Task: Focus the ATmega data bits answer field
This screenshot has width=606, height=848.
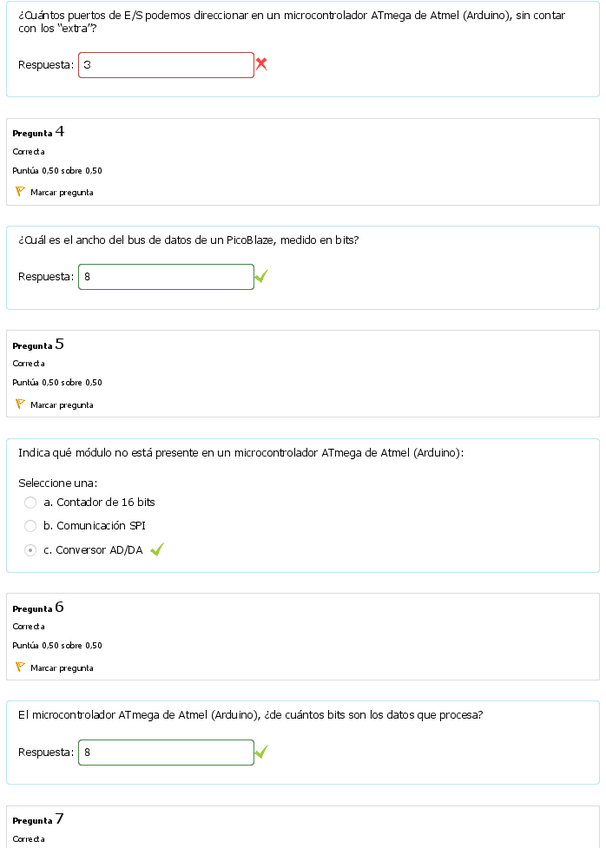Action: pos(166,752)
